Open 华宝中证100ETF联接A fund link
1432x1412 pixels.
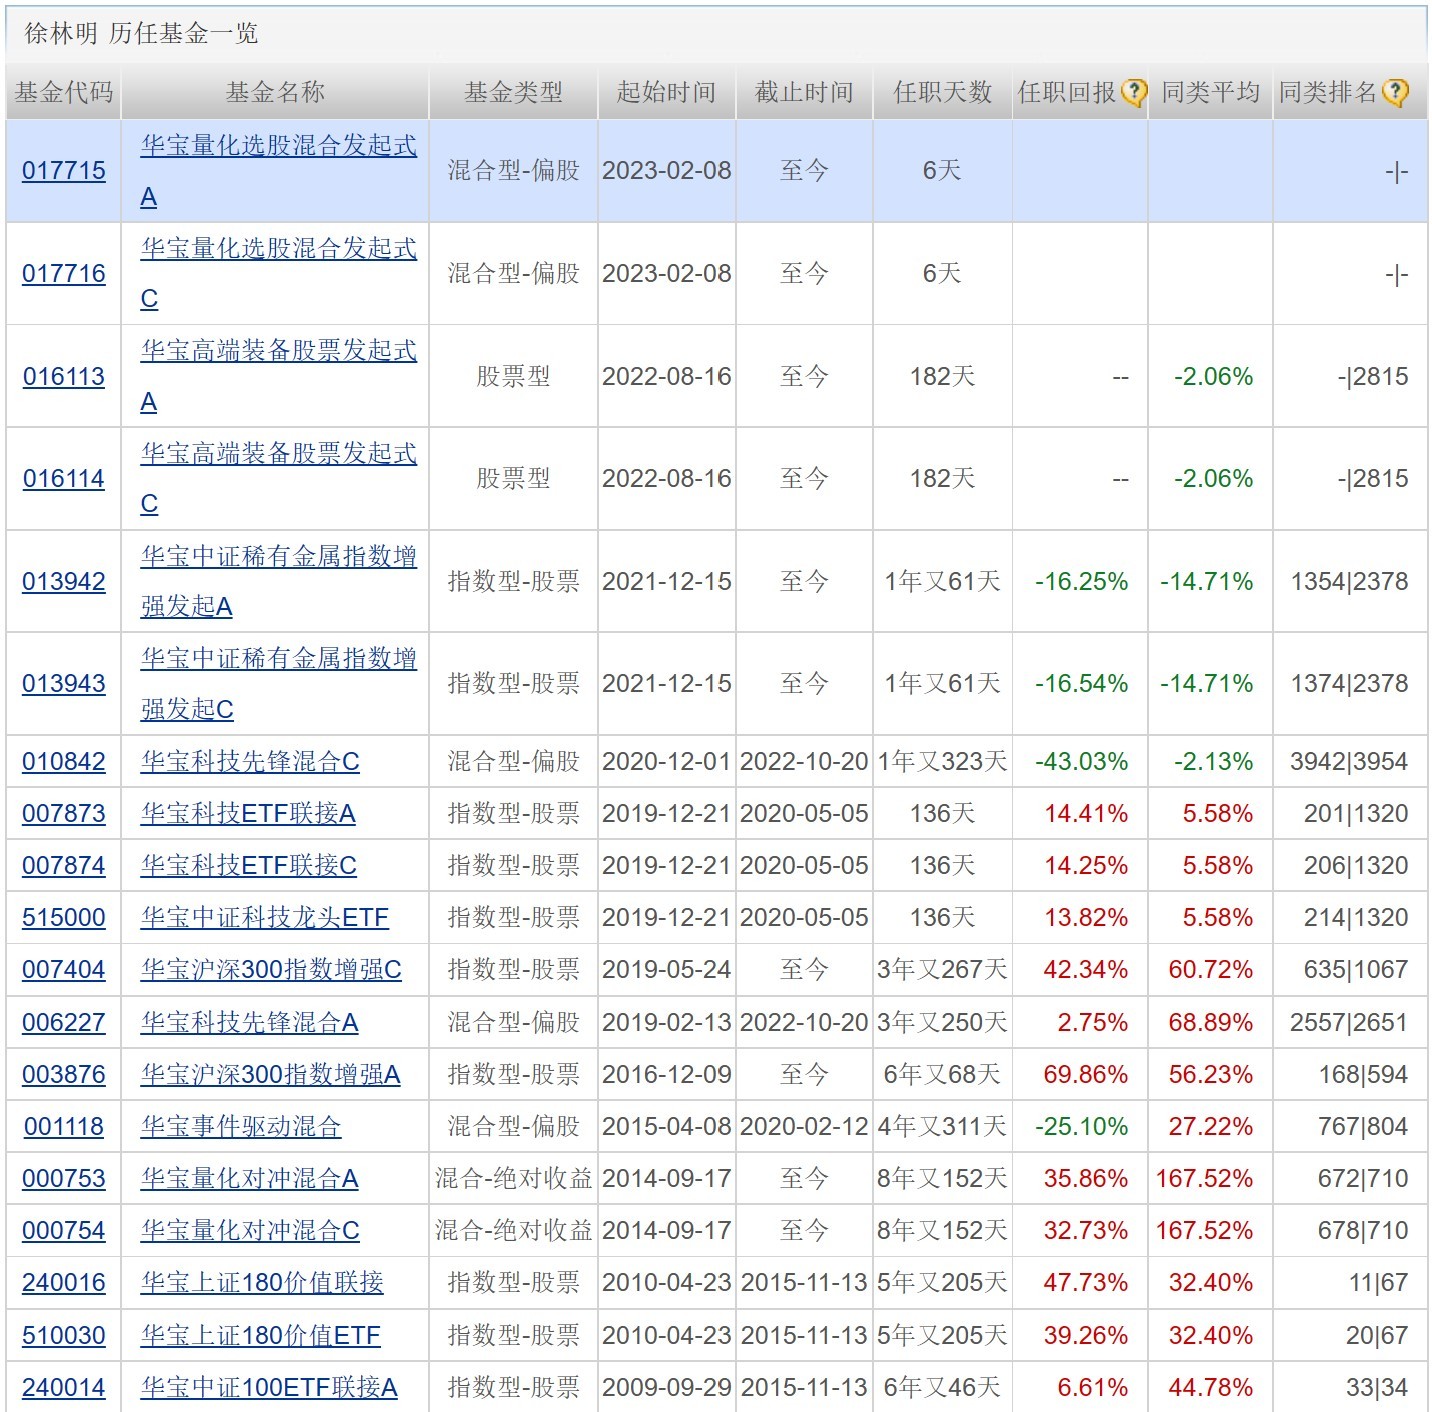(x=269, y=1388)
